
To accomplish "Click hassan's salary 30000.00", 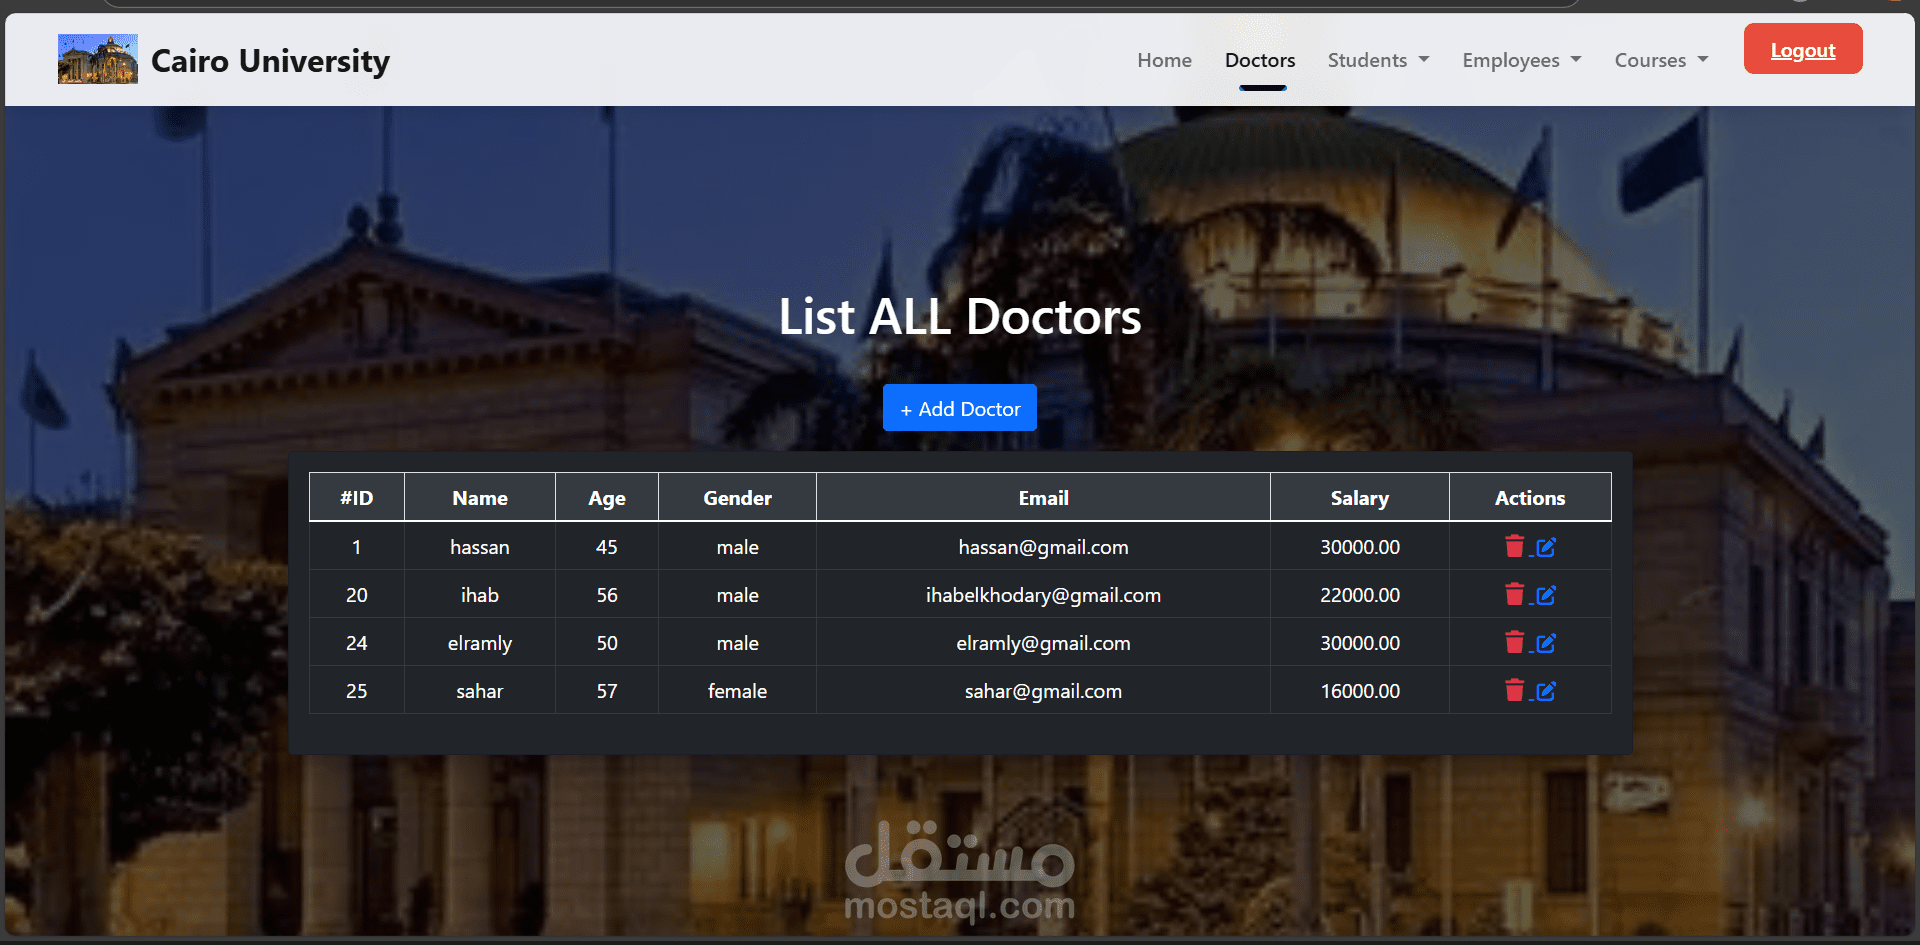I will tap(1360, 547).
